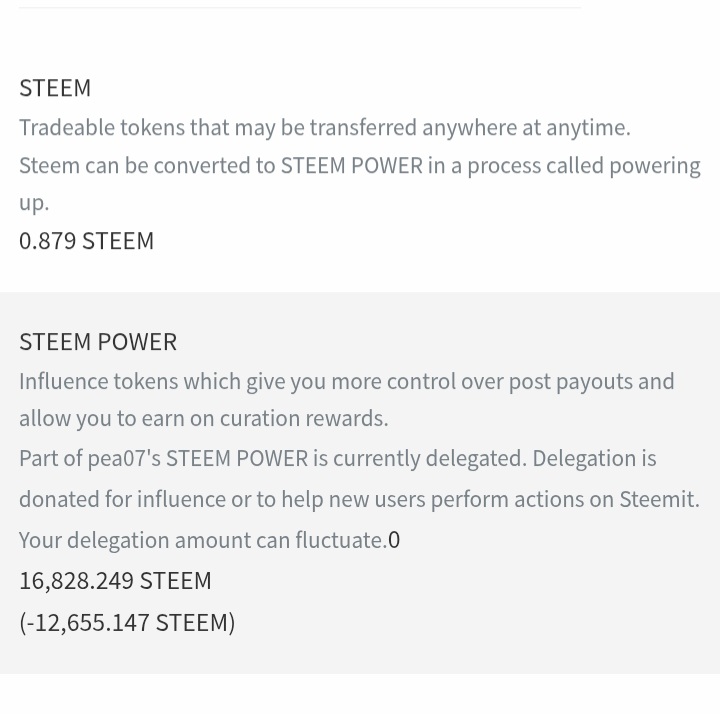
Task: Click 'Your delegation amount can fluctuate.' text
Action: (203, 540)
